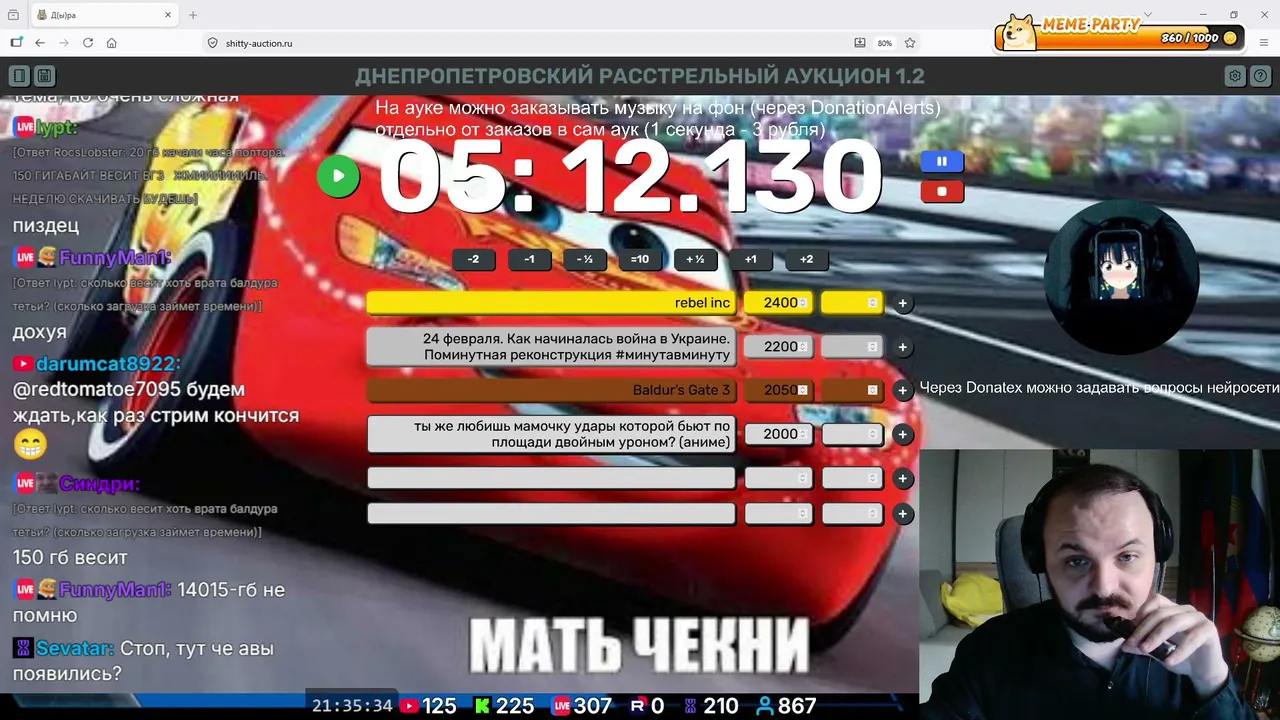Open the browser application menu (hamburger)
This screenshot has width=1280, height=720.
tap(1264, 43)
